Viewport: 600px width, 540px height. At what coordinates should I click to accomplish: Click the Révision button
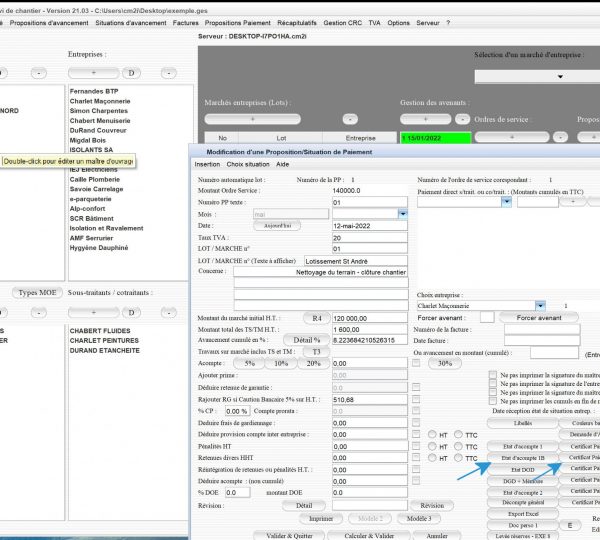(432, 506)
